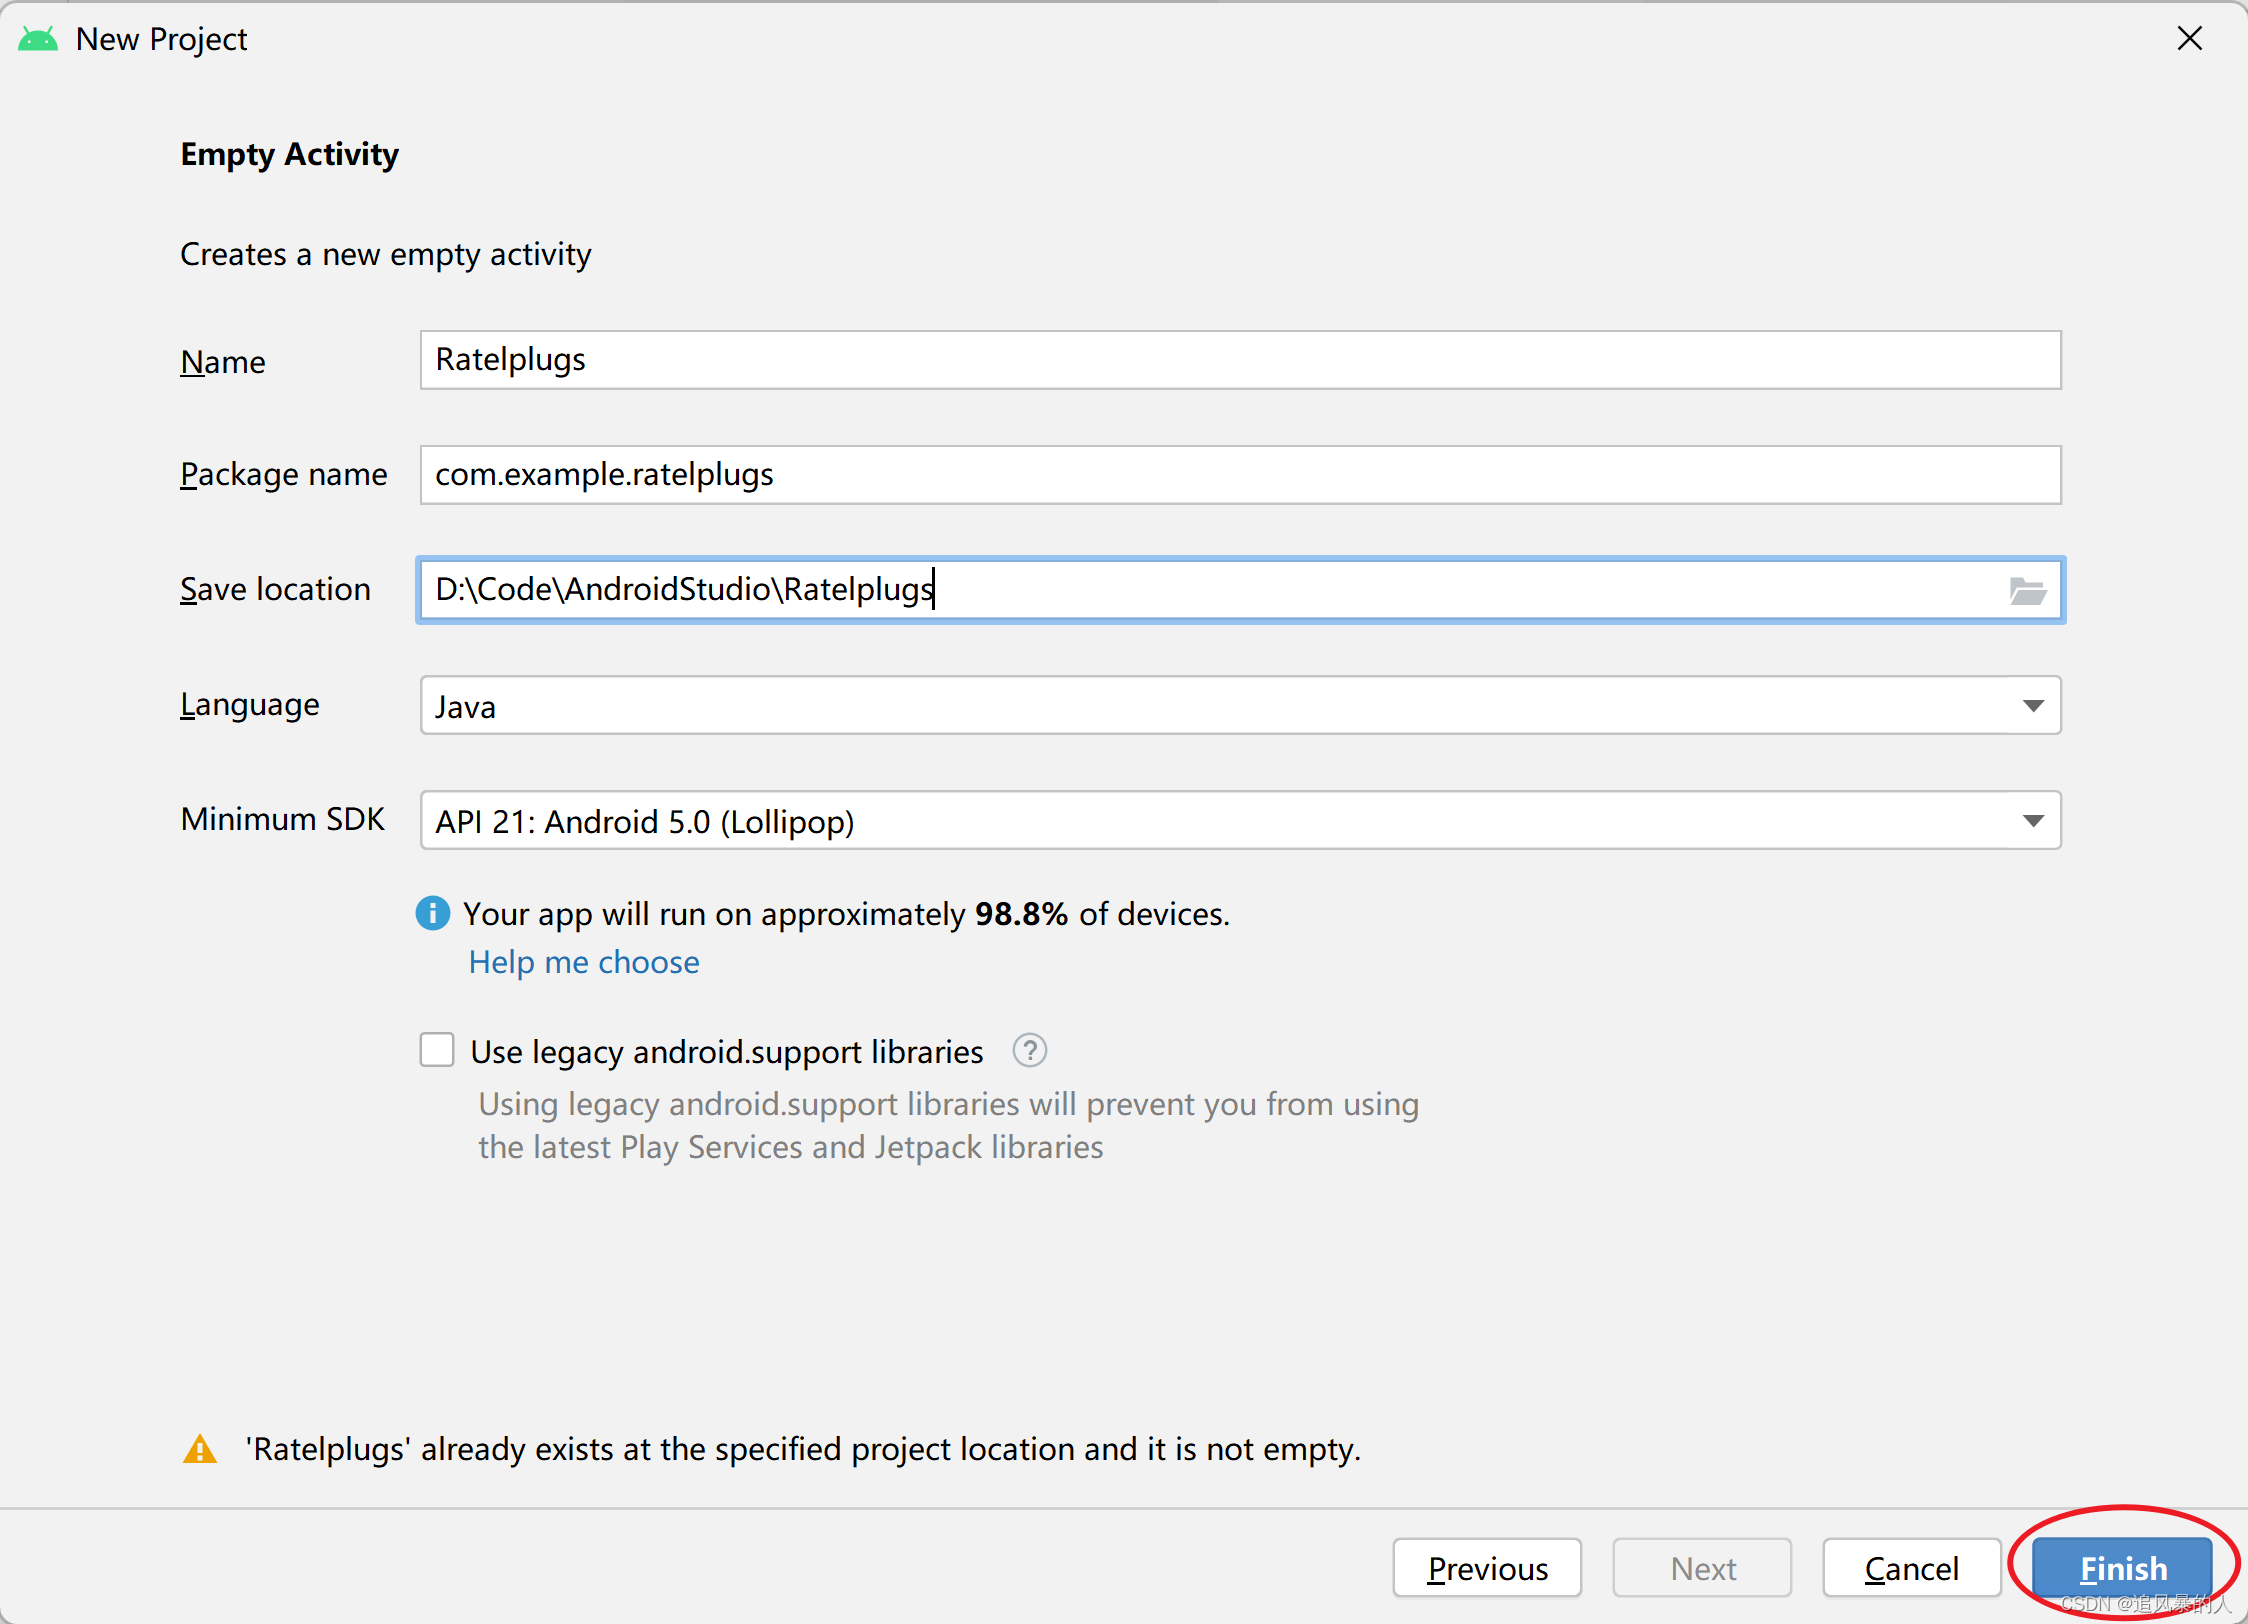Click the 98.8% devices message
Image resolution: width=2248 pixels, height=1624 pixels.
pos(846,914)
